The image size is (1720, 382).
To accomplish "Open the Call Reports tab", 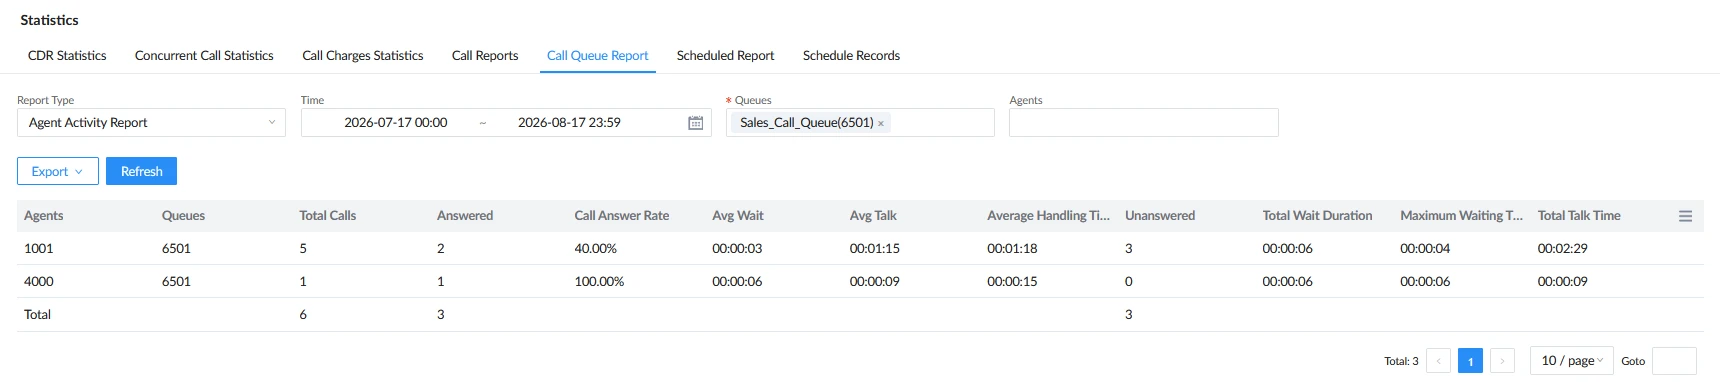I will click(485, 56).
